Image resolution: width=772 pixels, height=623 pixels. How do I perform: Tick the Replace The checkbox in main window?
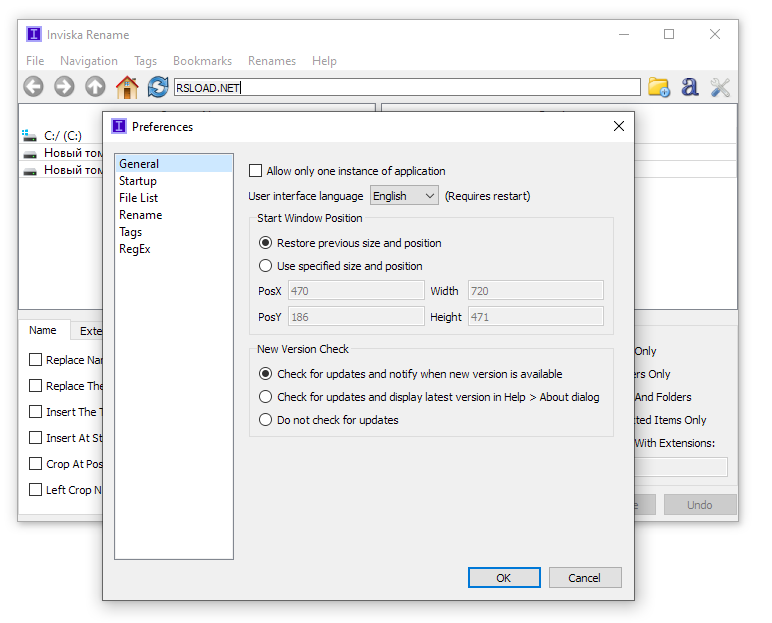tap(35, 385)
